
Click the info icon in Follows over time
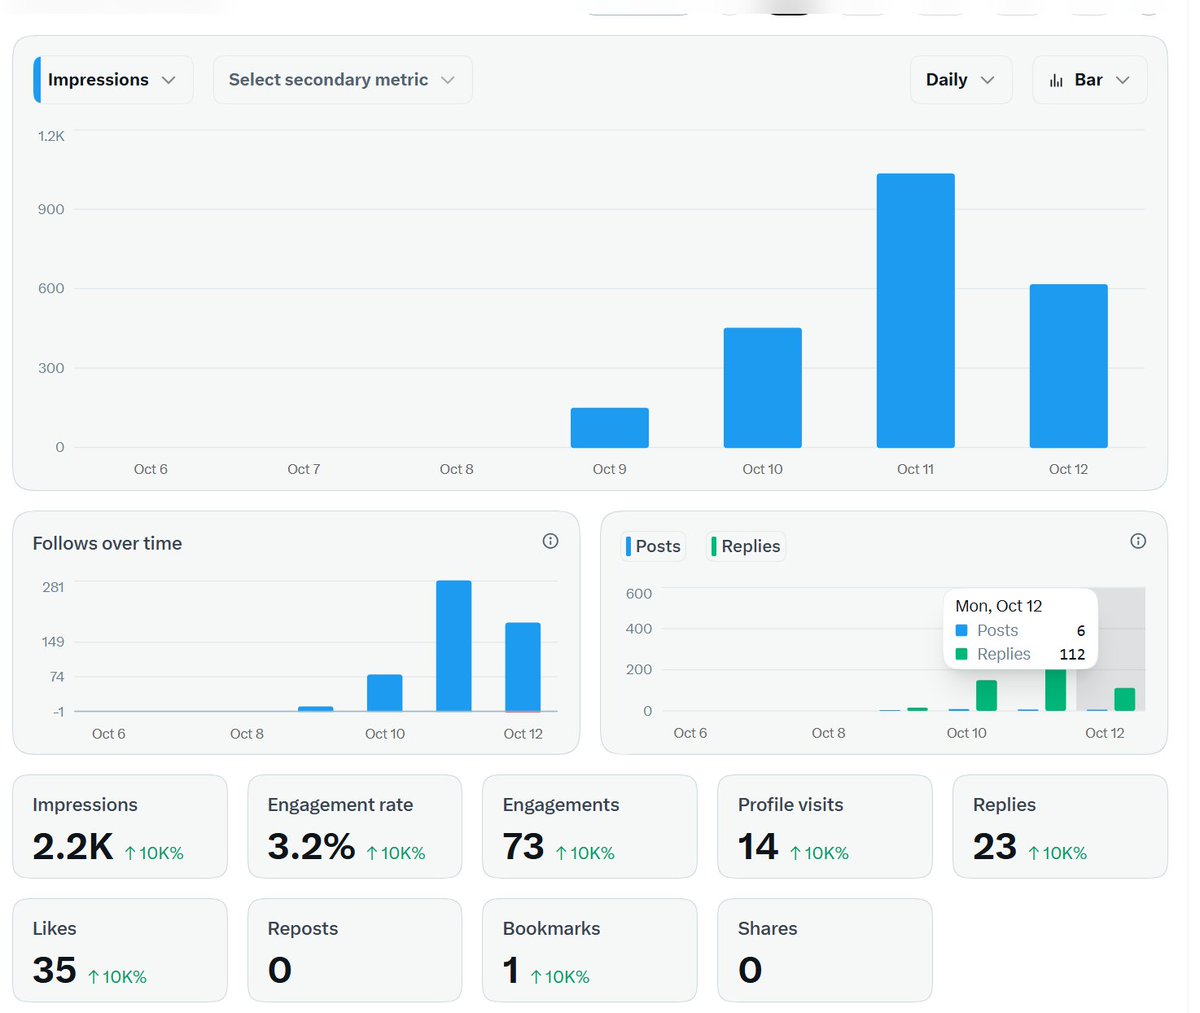point(550,541)
